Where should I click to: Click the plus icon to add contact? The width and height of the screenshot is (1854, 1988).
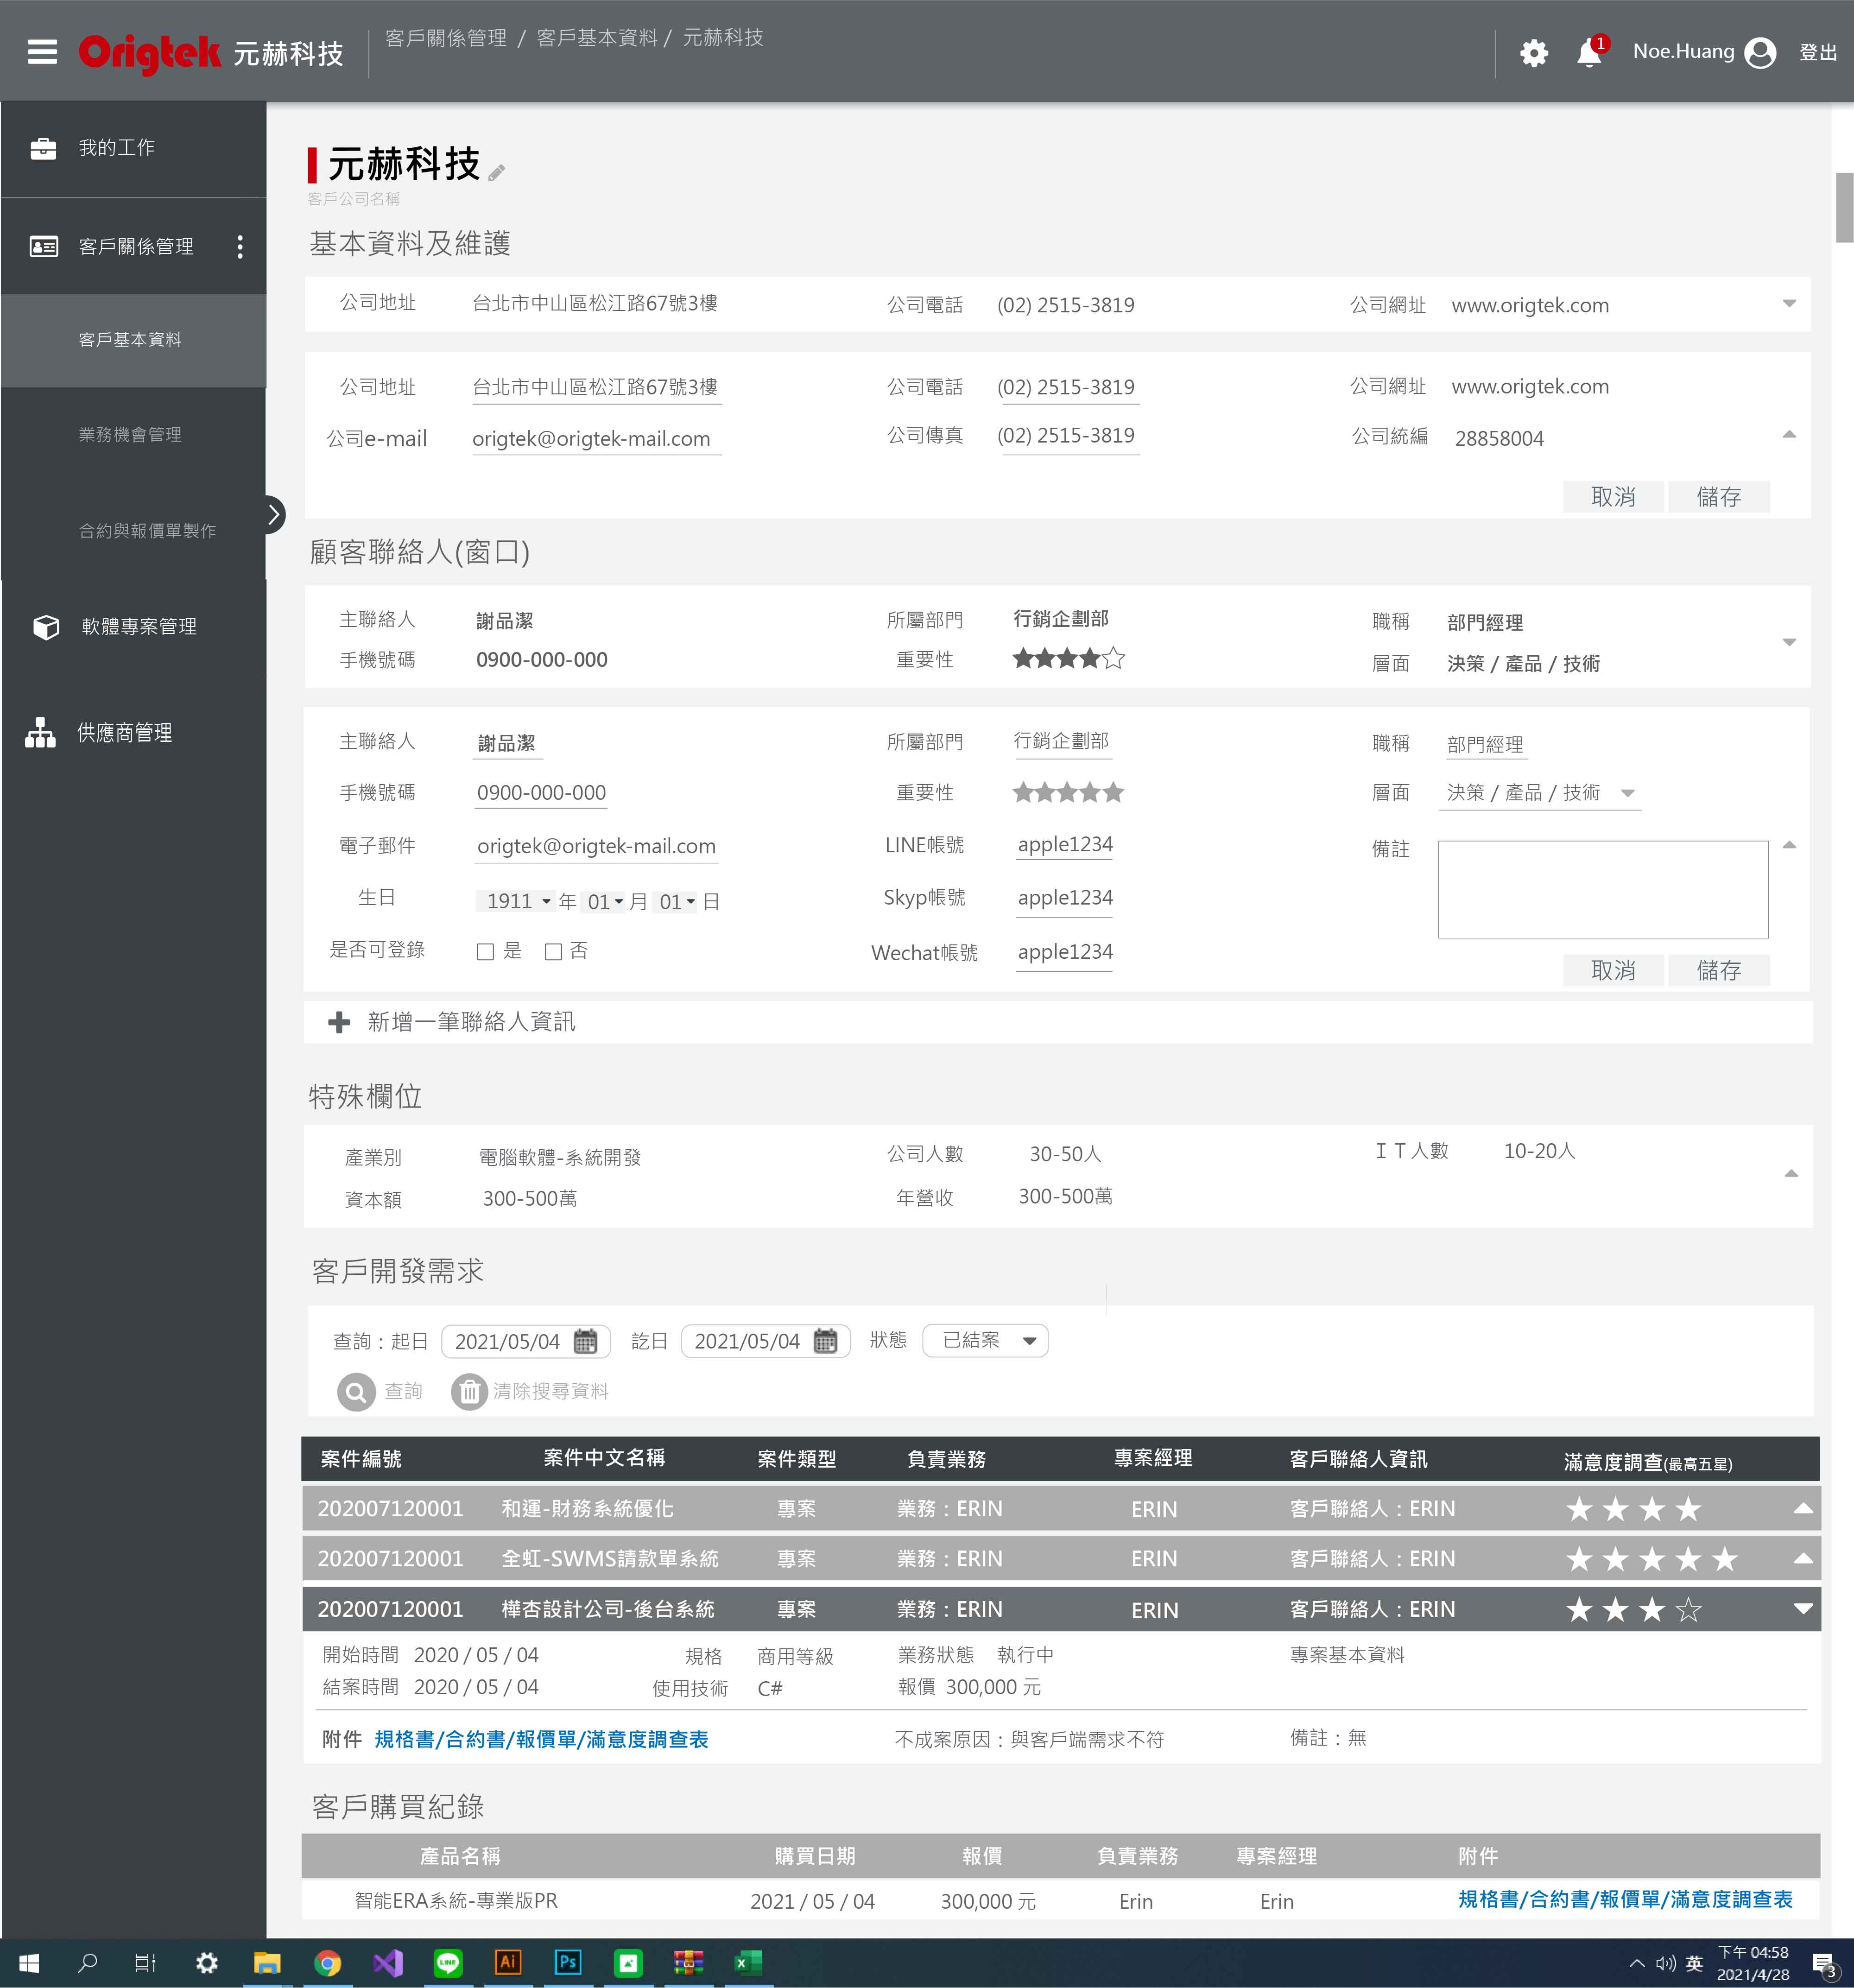click(x=339, y=1022)
